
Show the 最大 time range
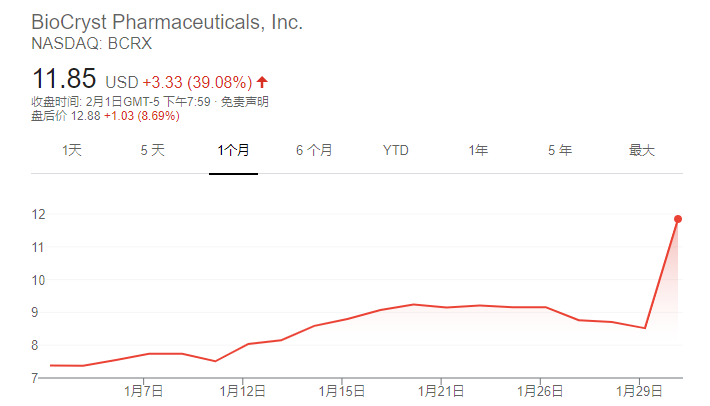point(641,150)
